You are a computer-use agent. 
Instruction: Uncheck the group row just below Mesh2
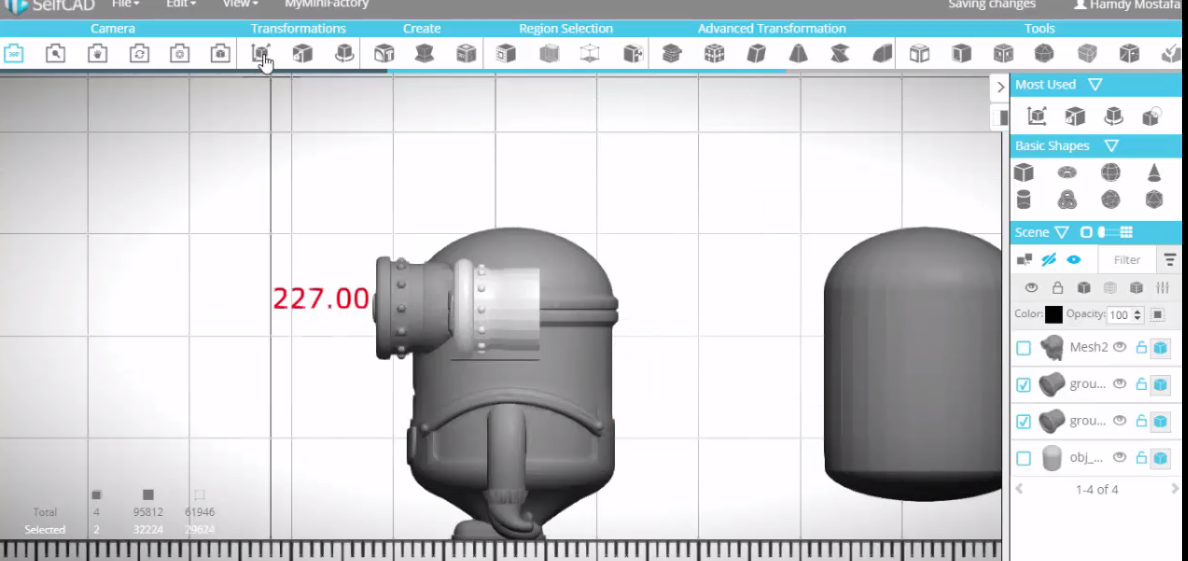pyautogui.click(x=1024, y=385)
